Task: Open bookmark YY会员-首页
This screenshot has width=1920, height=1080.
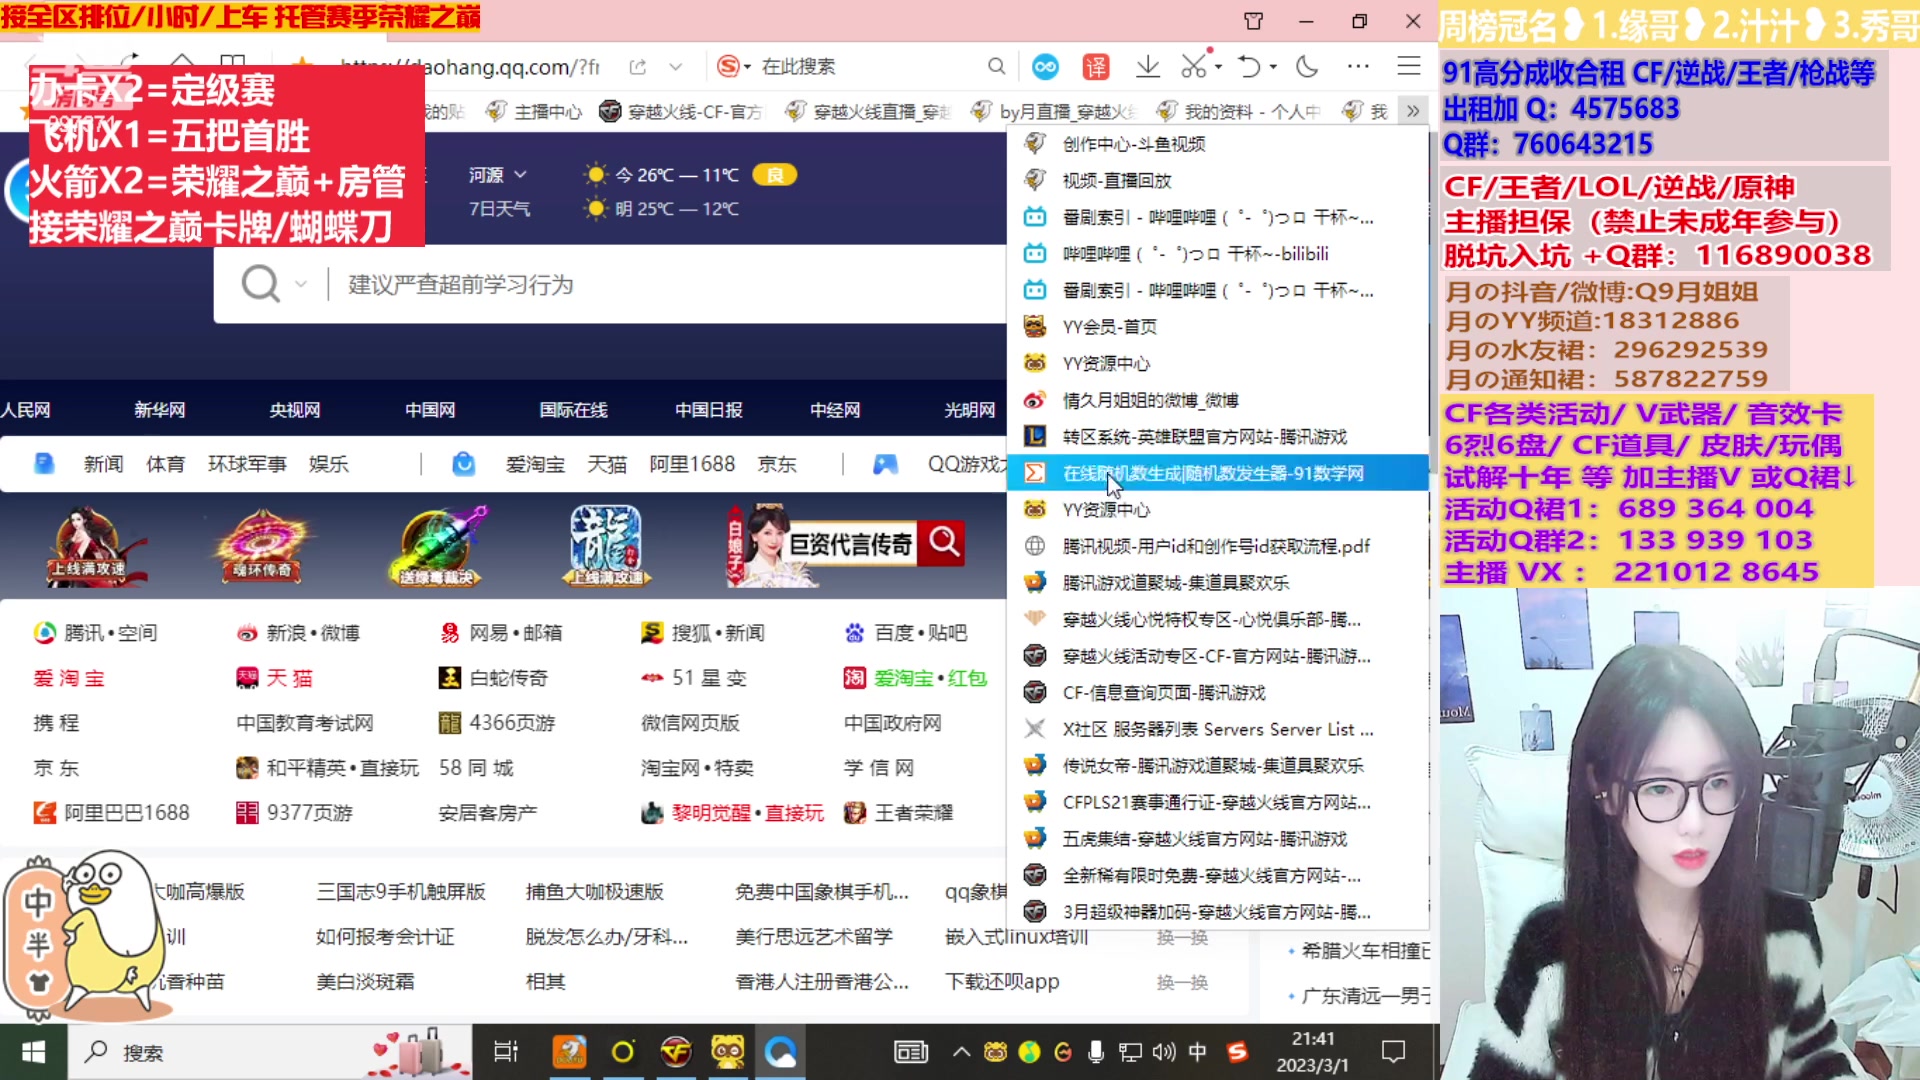Action: click(x=1217, y=326)
